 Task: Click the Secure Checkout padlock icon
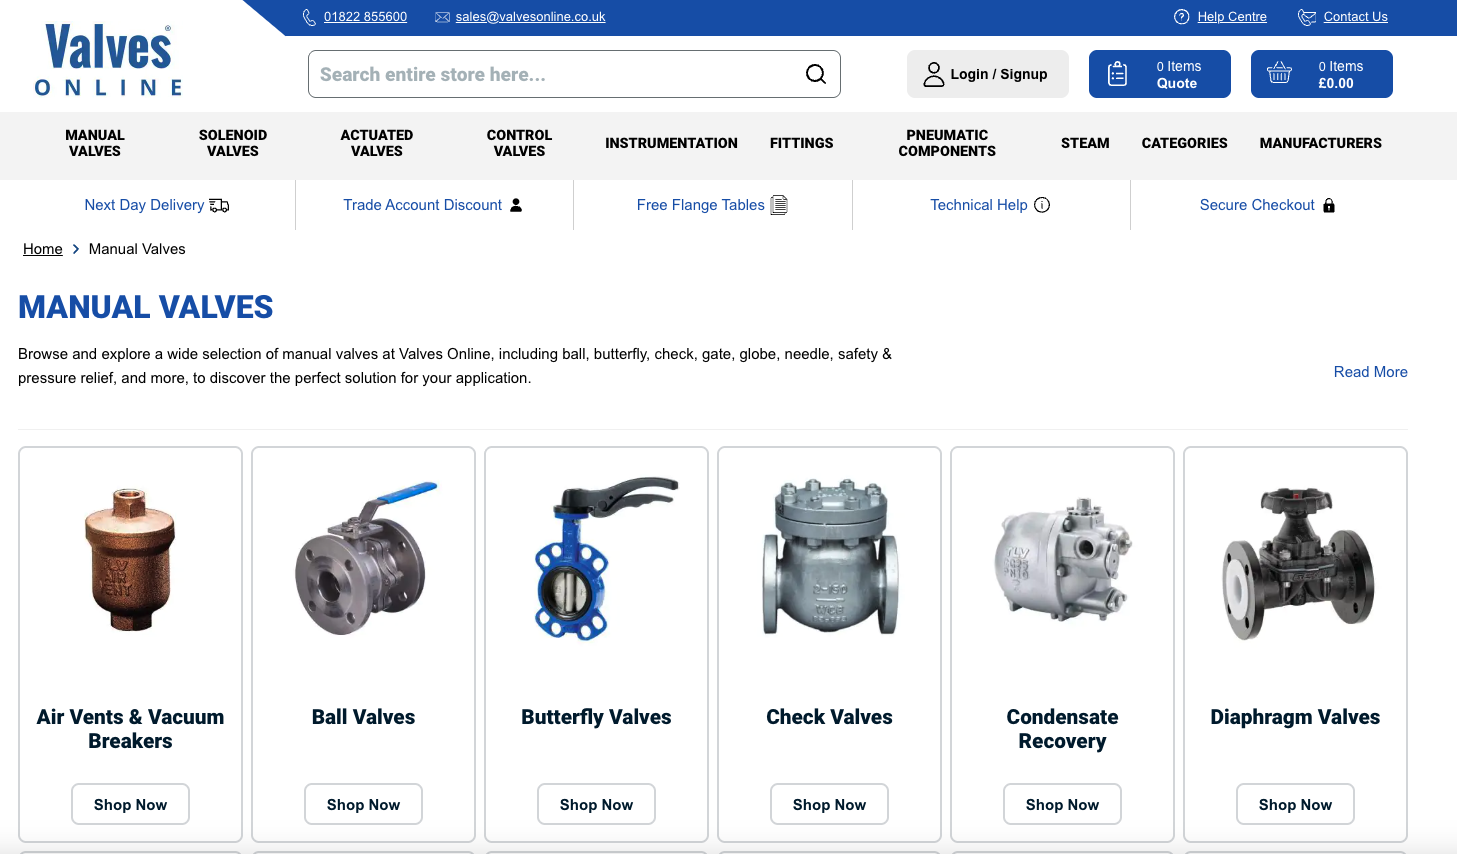tap(1329, 205)
